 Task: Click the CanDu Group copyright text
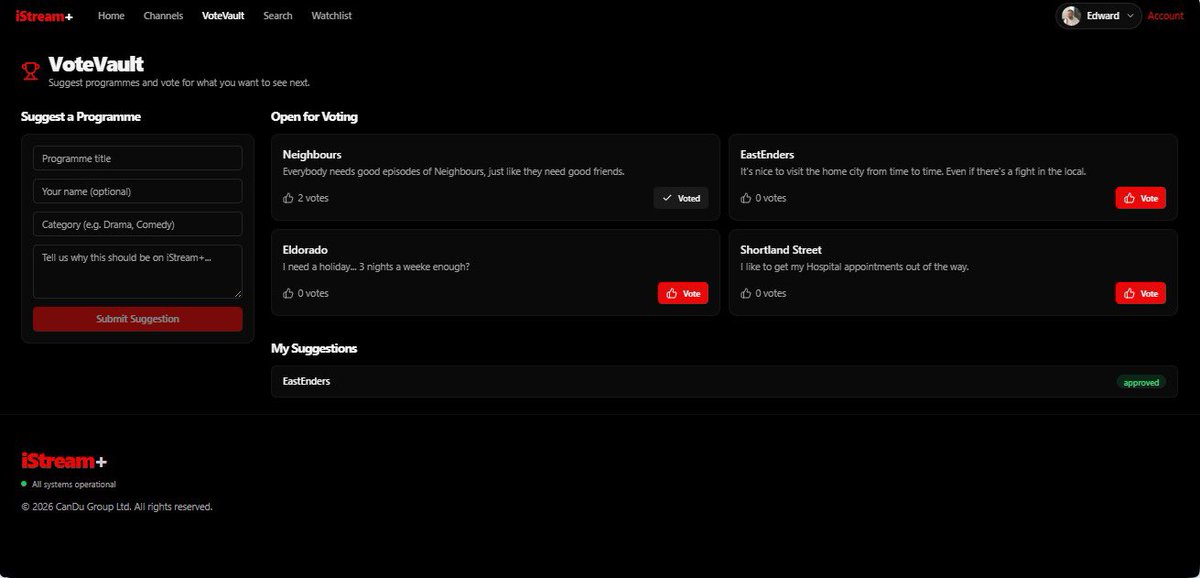click(117, 507)
